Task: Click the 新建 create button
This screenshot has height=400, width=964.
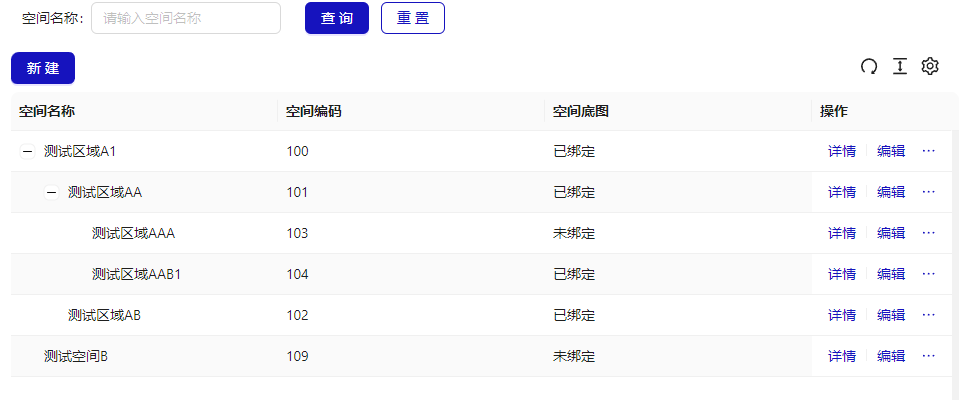Action: tap(43, 68)
